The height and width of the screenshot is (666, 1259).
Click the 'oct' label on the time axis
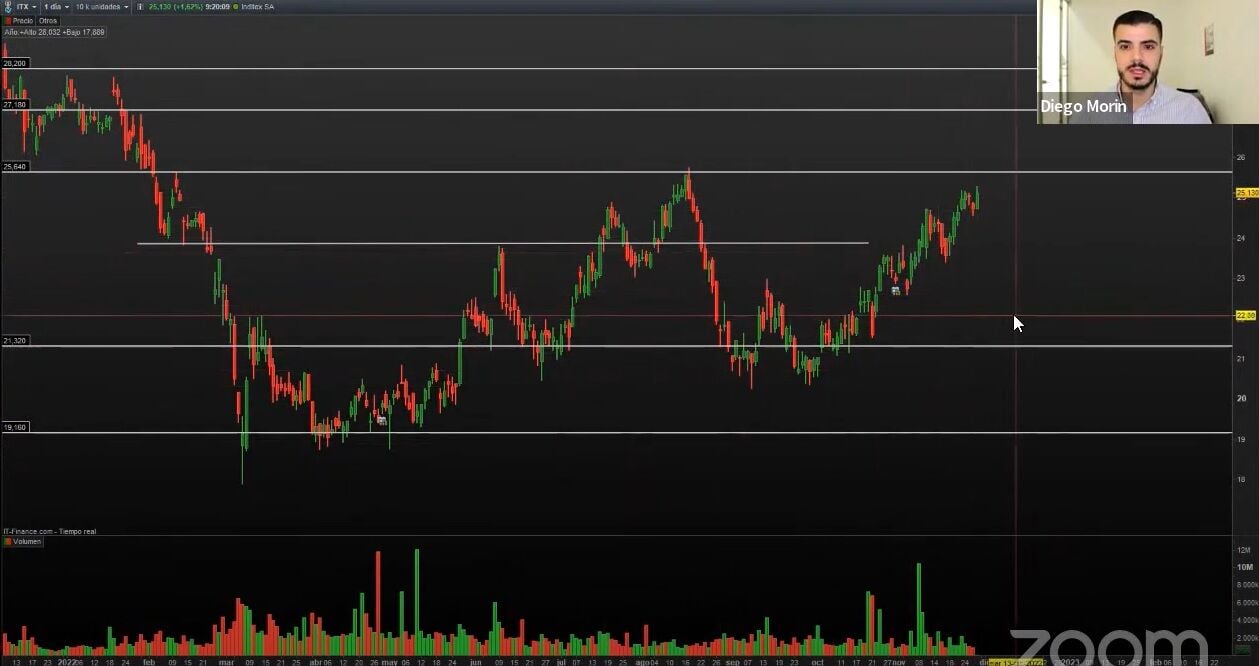coord(817,661)
